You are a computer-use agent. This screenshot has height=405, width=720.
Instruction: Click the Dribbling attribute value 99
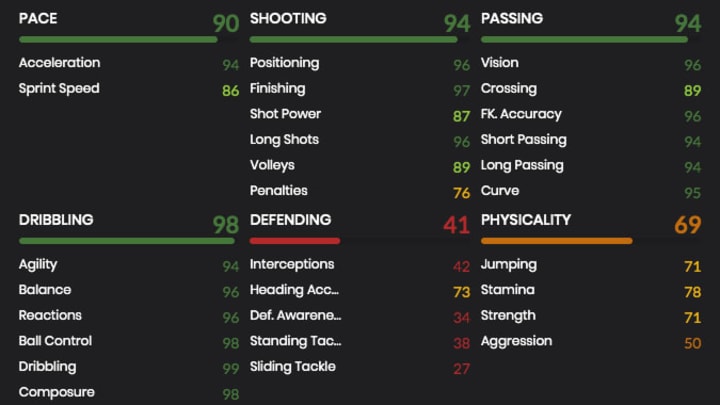[x=231, y=369]
